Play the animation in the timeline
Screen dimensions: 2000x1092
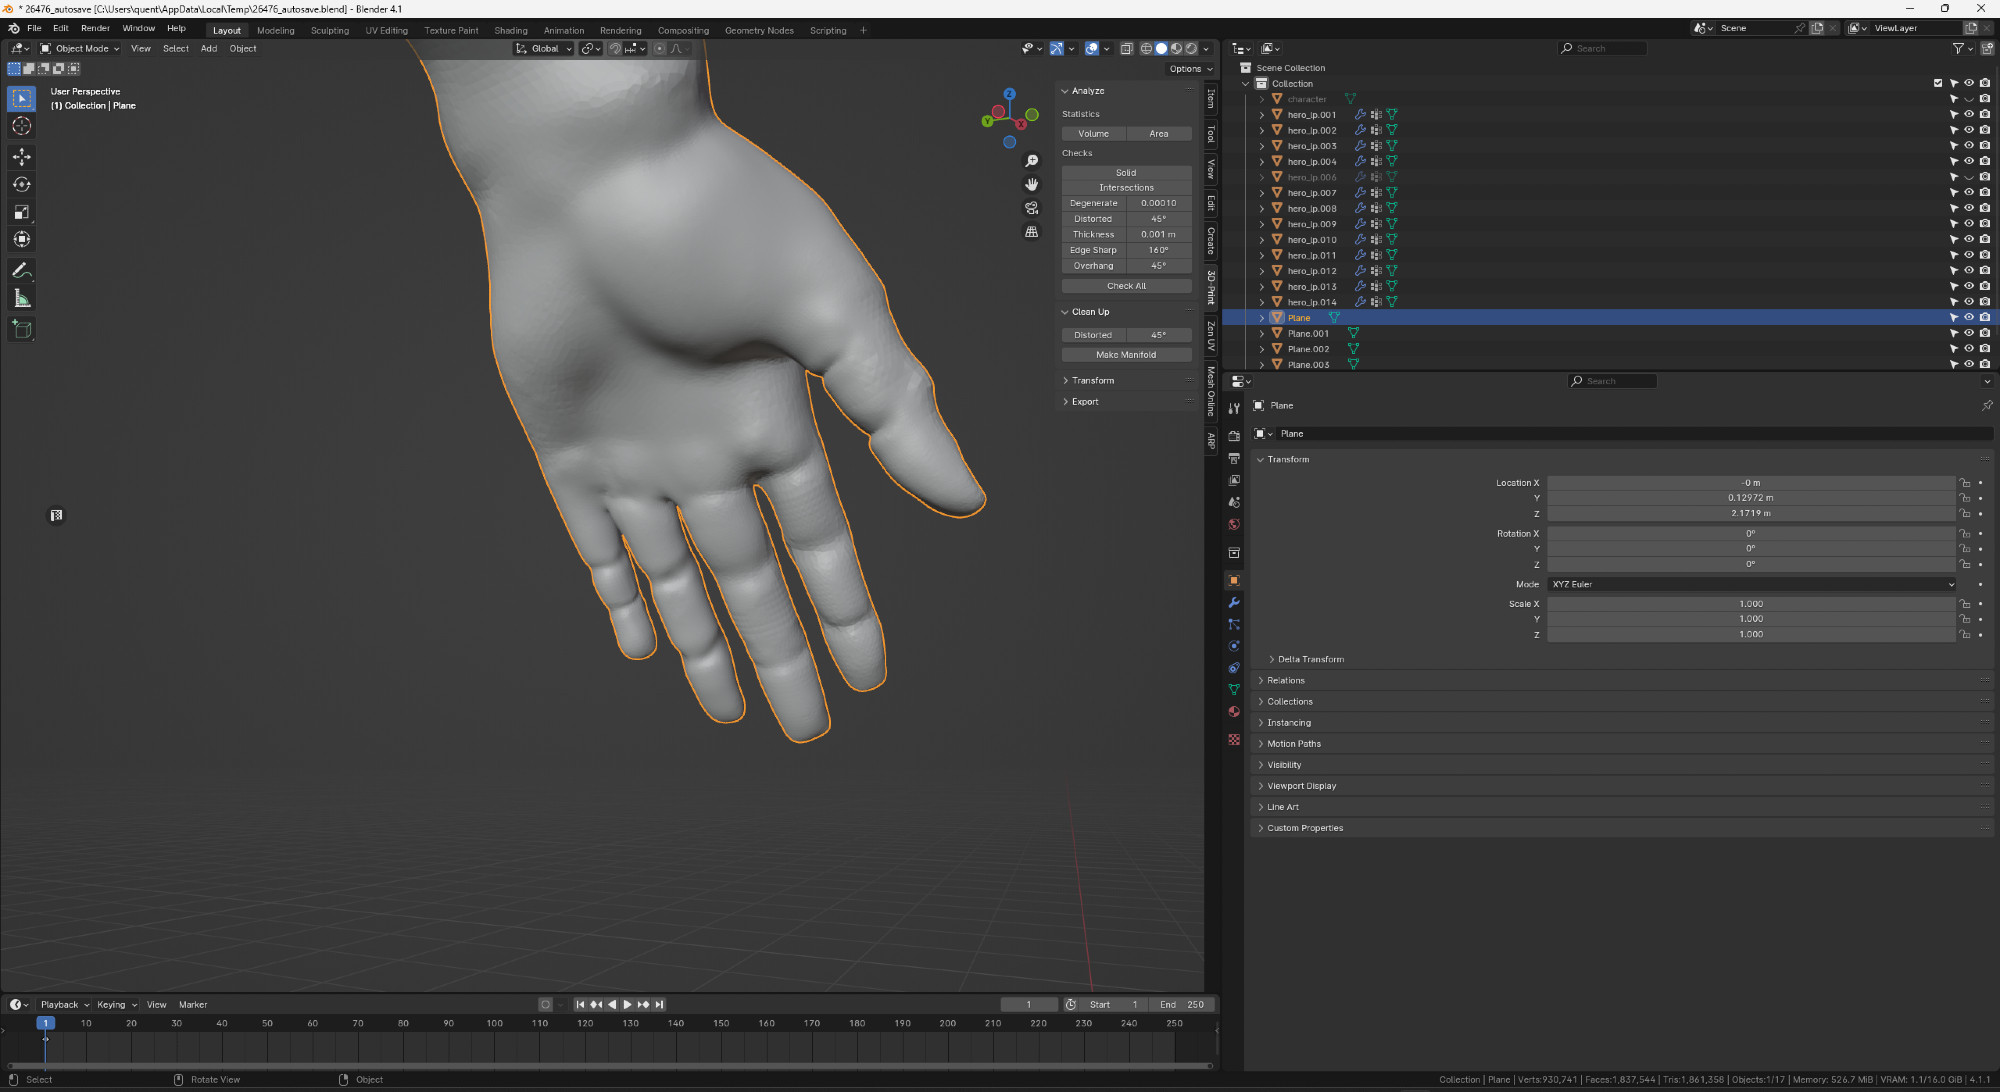pos(627,1004)
